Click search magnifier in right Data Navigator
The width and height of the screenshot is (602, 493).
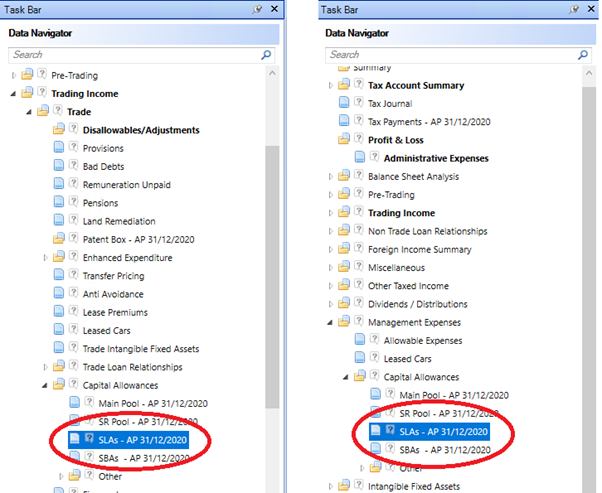[x=583, y=55]
